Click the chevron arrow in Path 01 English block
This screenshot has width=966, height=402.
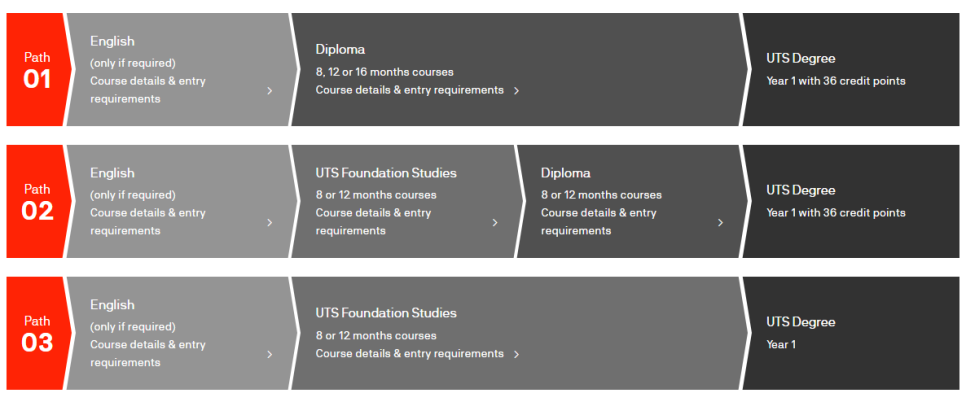269,91
